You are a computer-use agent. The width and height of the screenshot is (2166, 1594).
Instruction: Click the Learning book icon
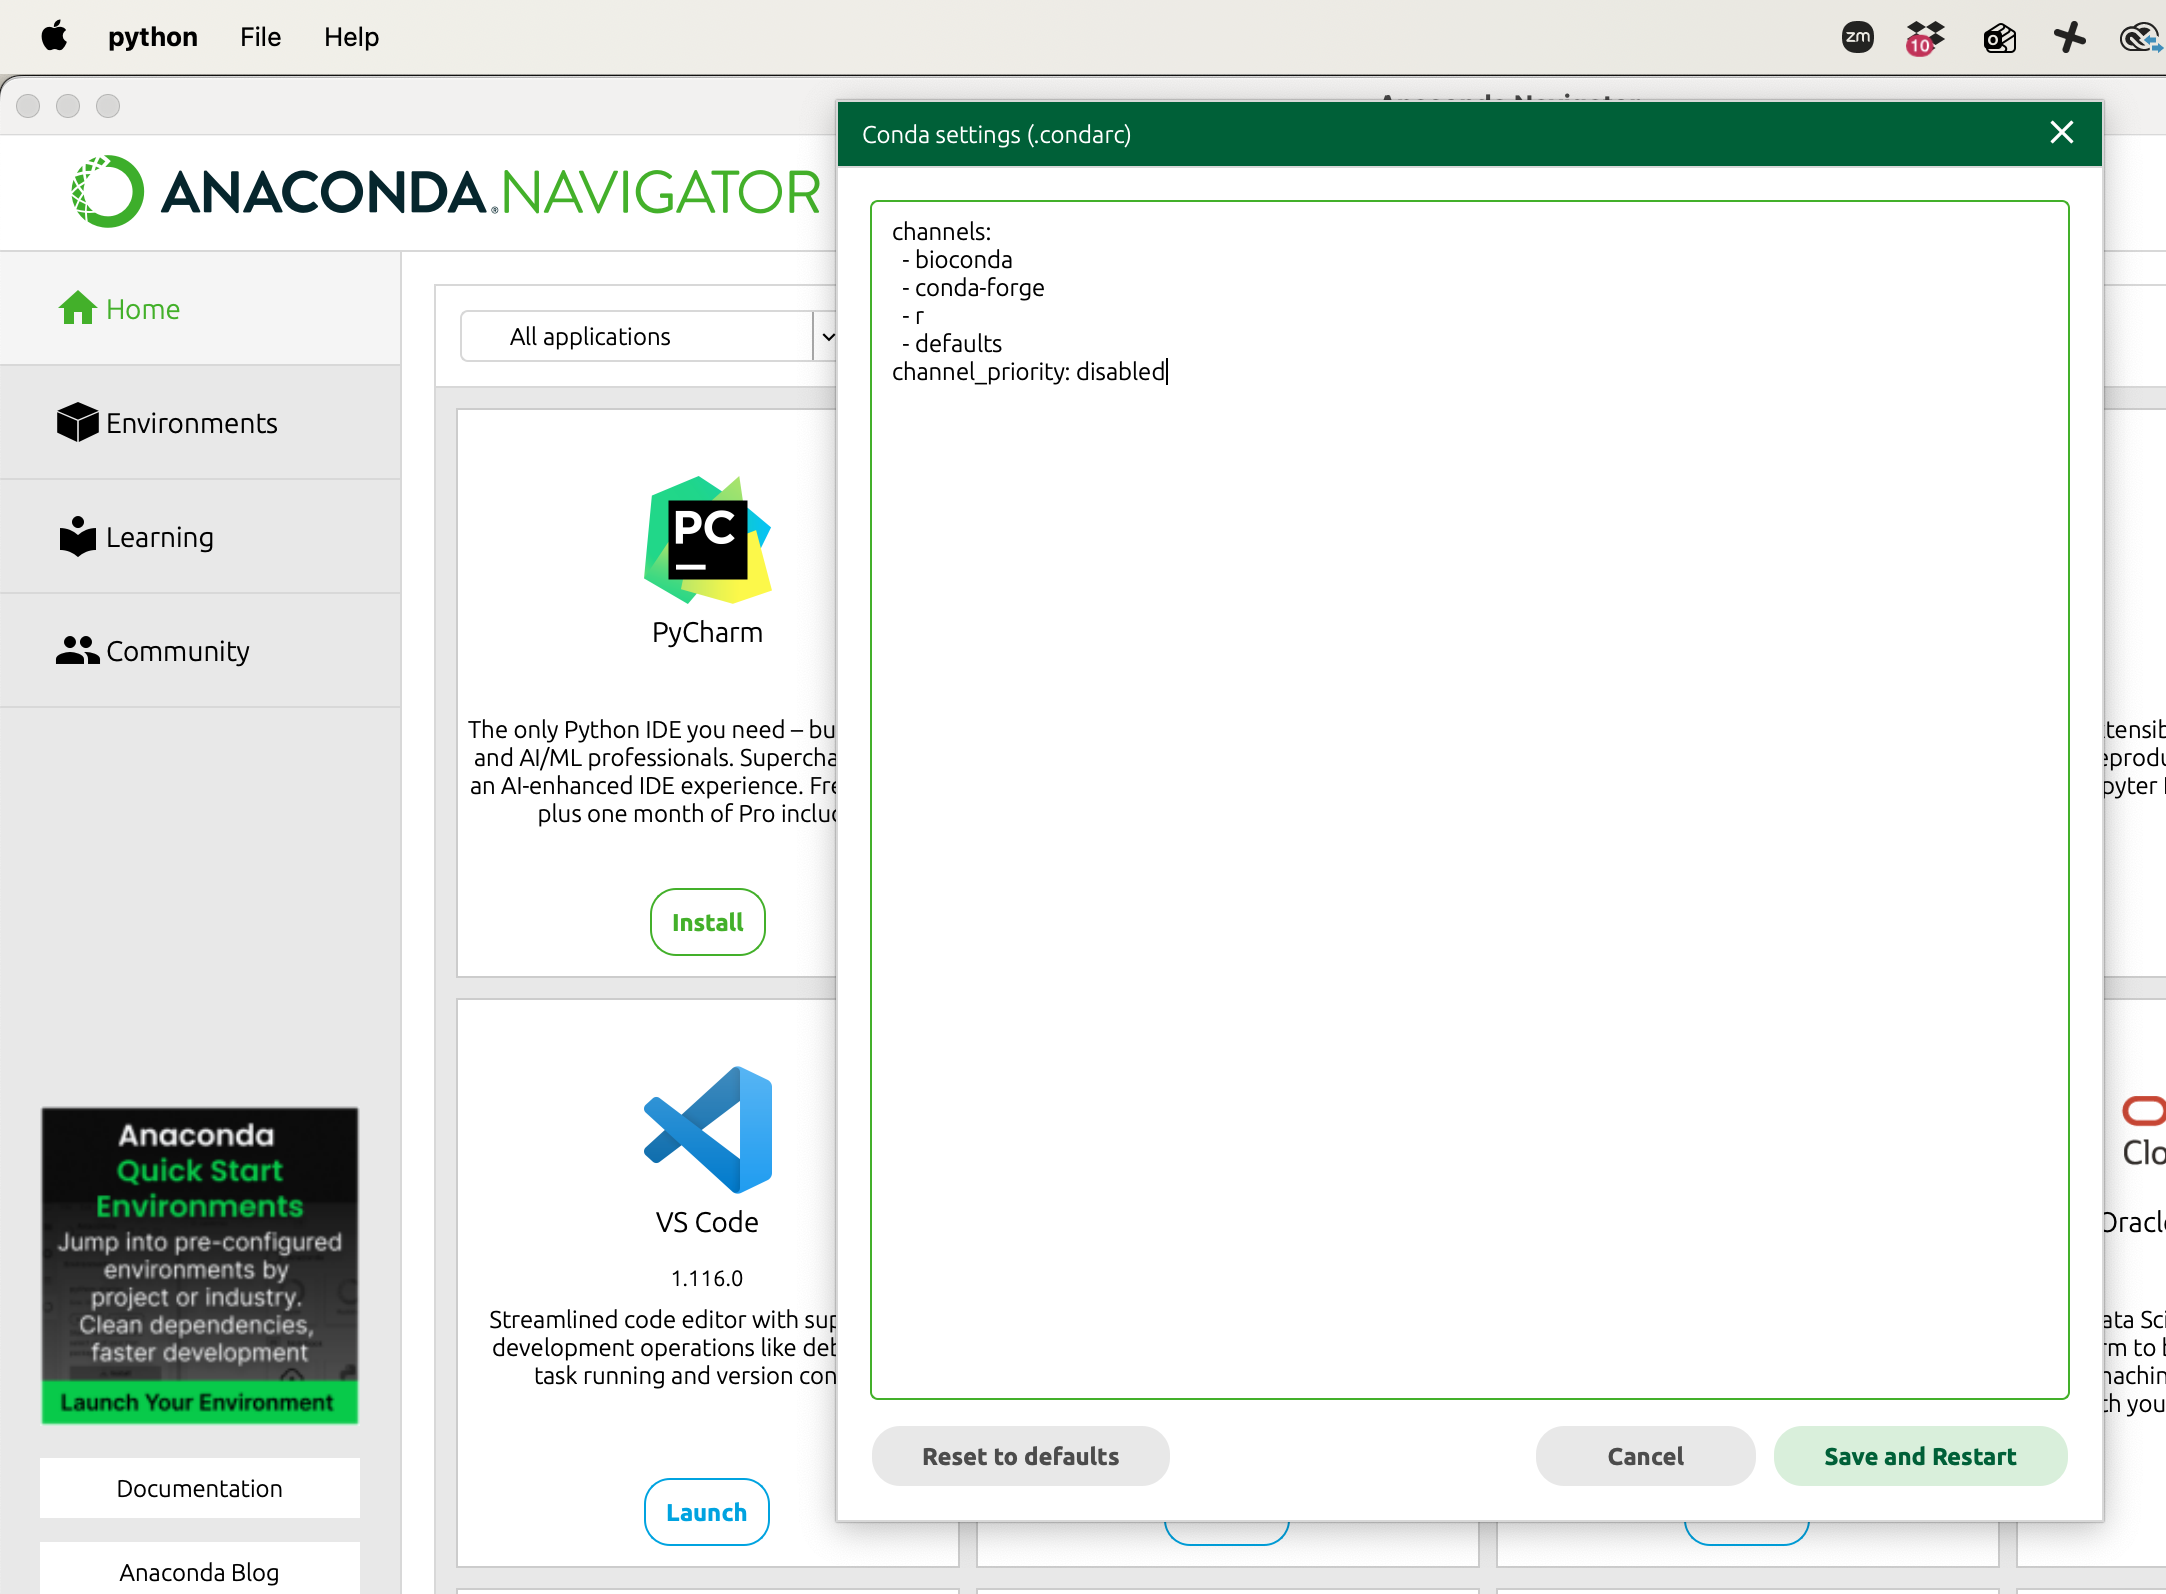(77, 536)
